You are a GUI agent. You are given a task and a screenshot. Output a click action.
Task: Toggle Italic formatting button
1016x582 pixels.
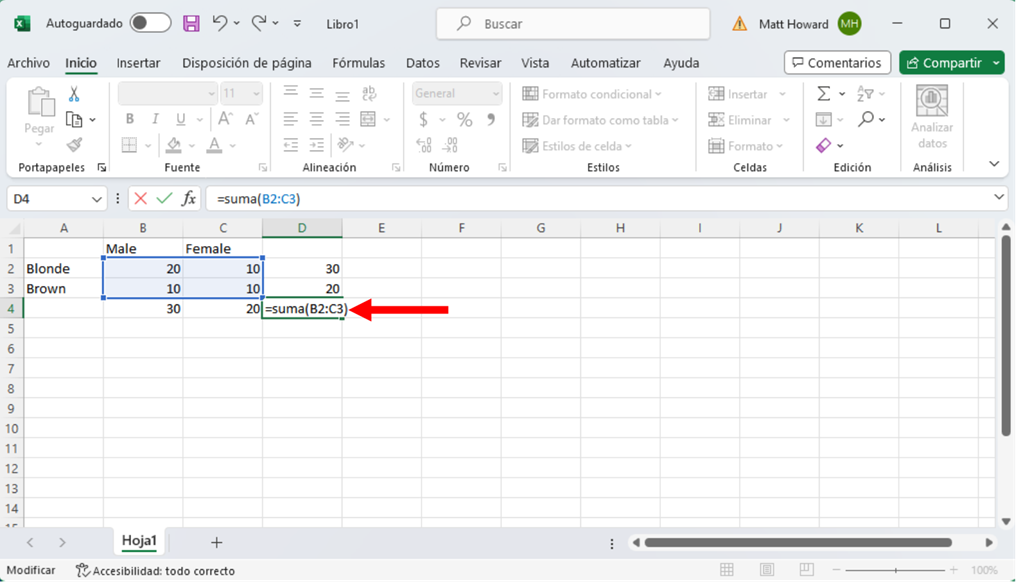point(155,119)
